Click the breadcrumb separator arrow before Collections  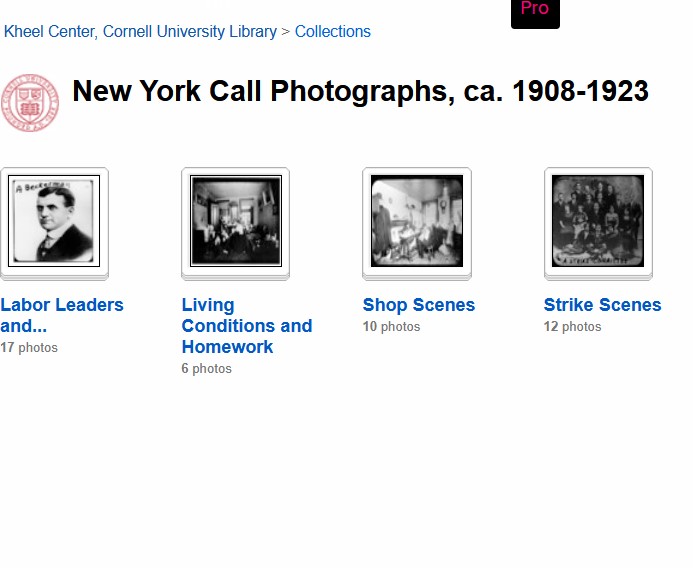click(x=286, y=32)
